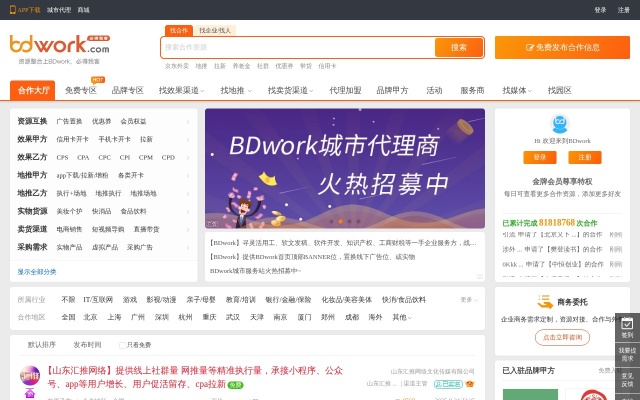Enable the 只看免费 checkbox
This screenshot has width=640, height=400.
[122, 345]
